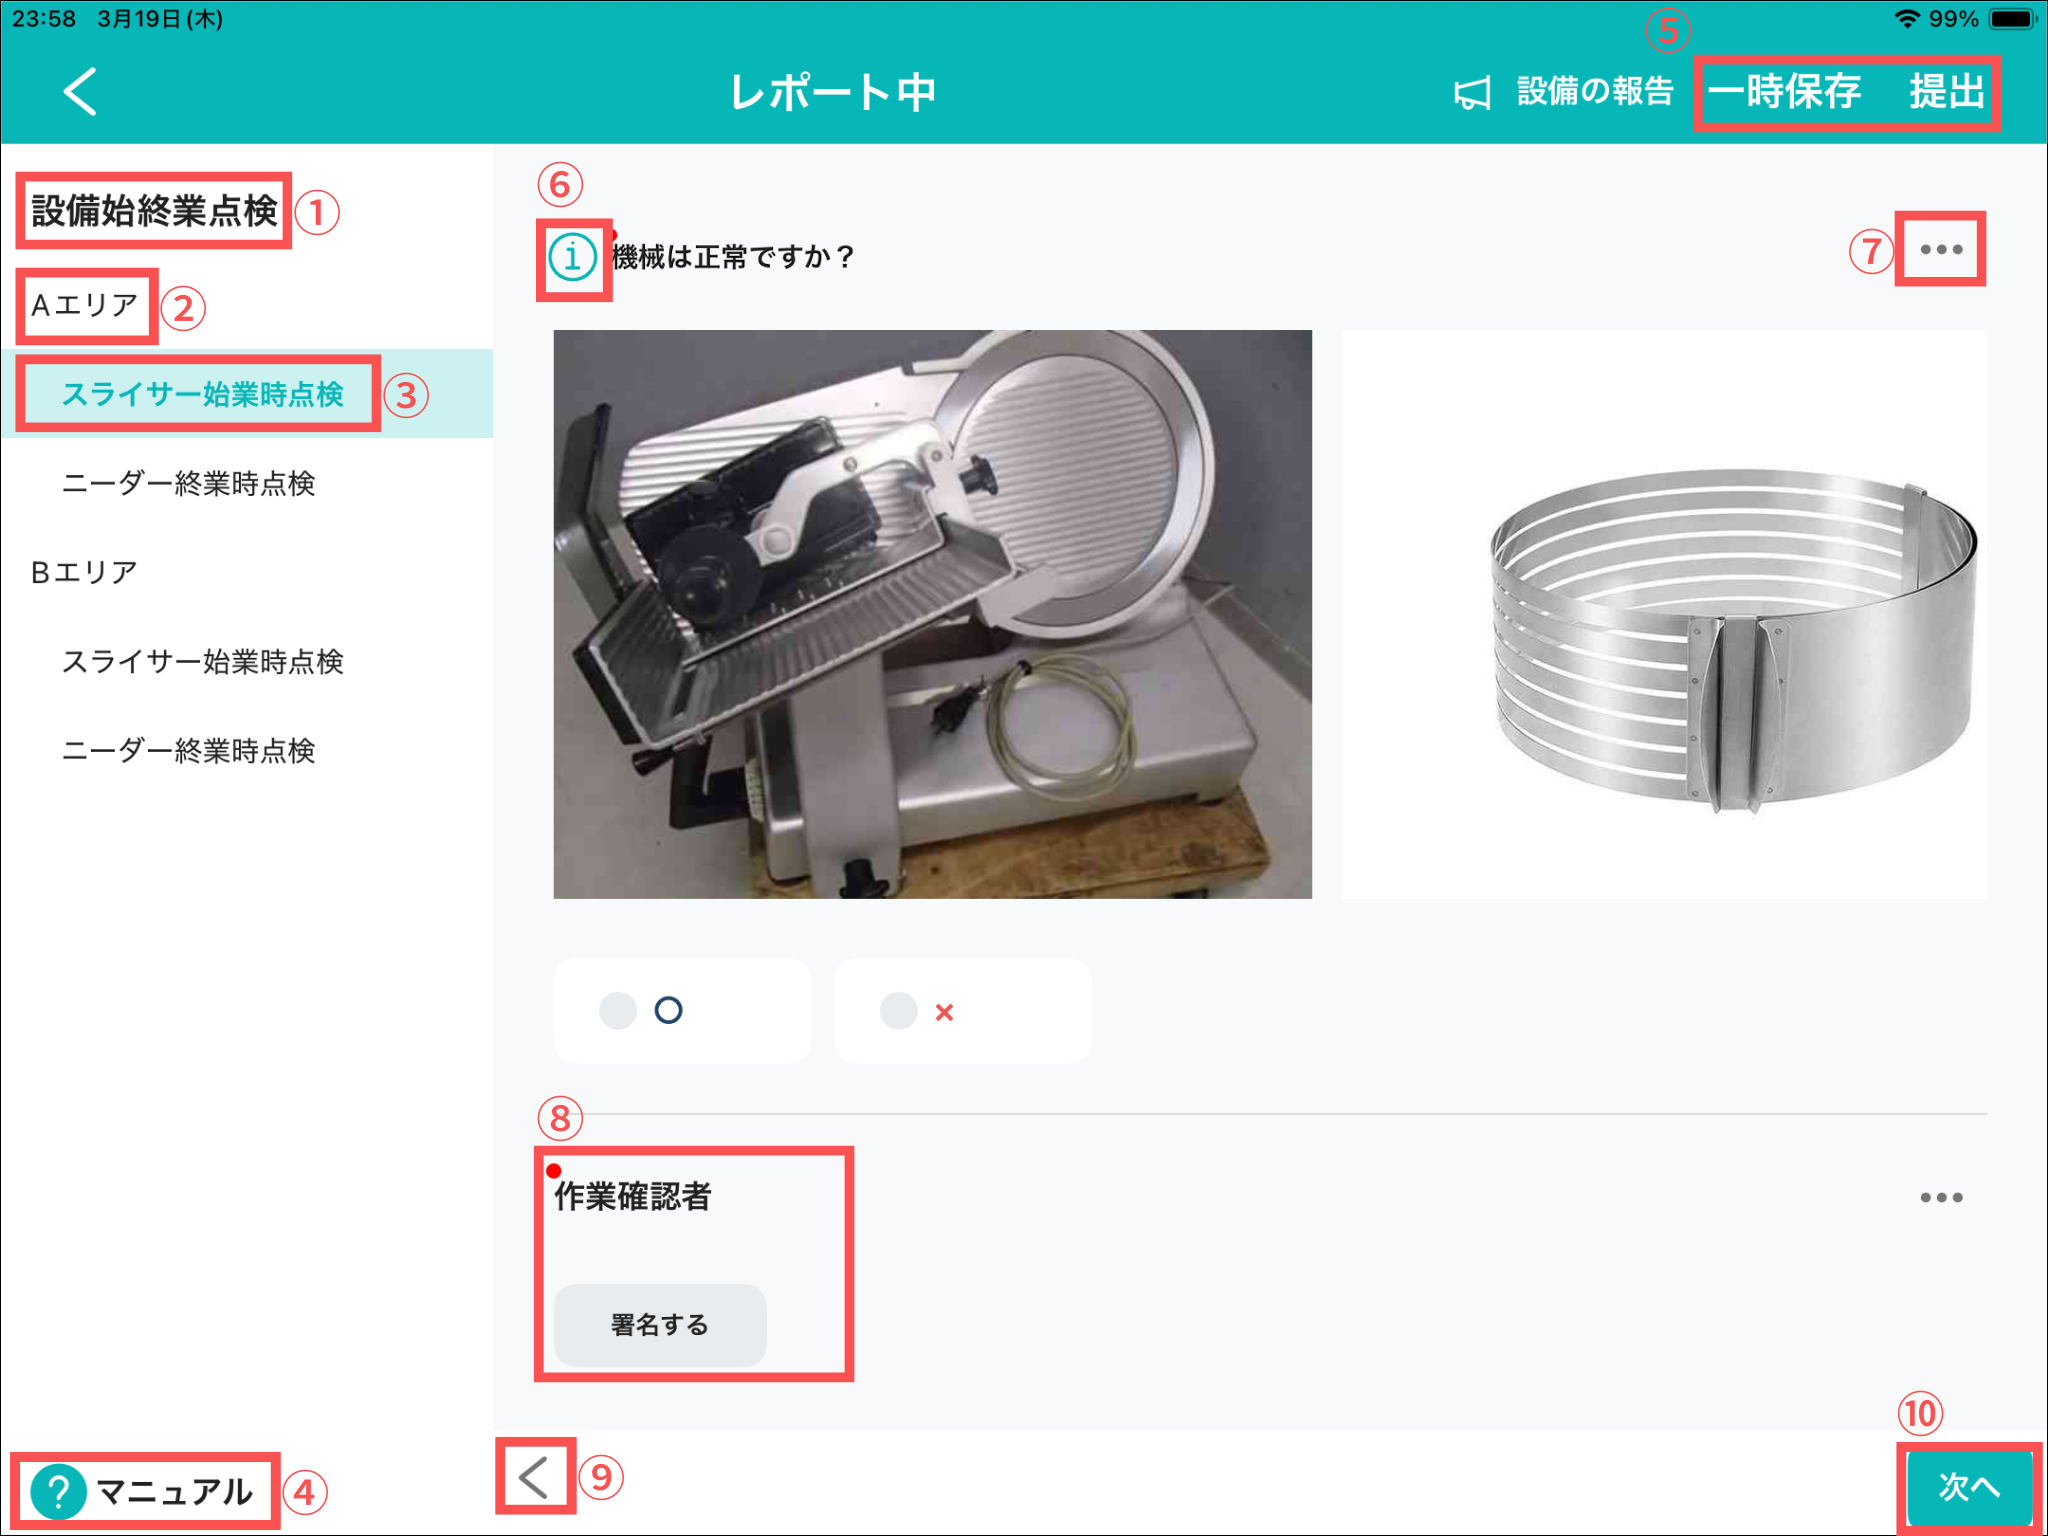Open the info icon beside 機械は正常ですか
Screen dimensions: 2048x1536
[572, 257]
